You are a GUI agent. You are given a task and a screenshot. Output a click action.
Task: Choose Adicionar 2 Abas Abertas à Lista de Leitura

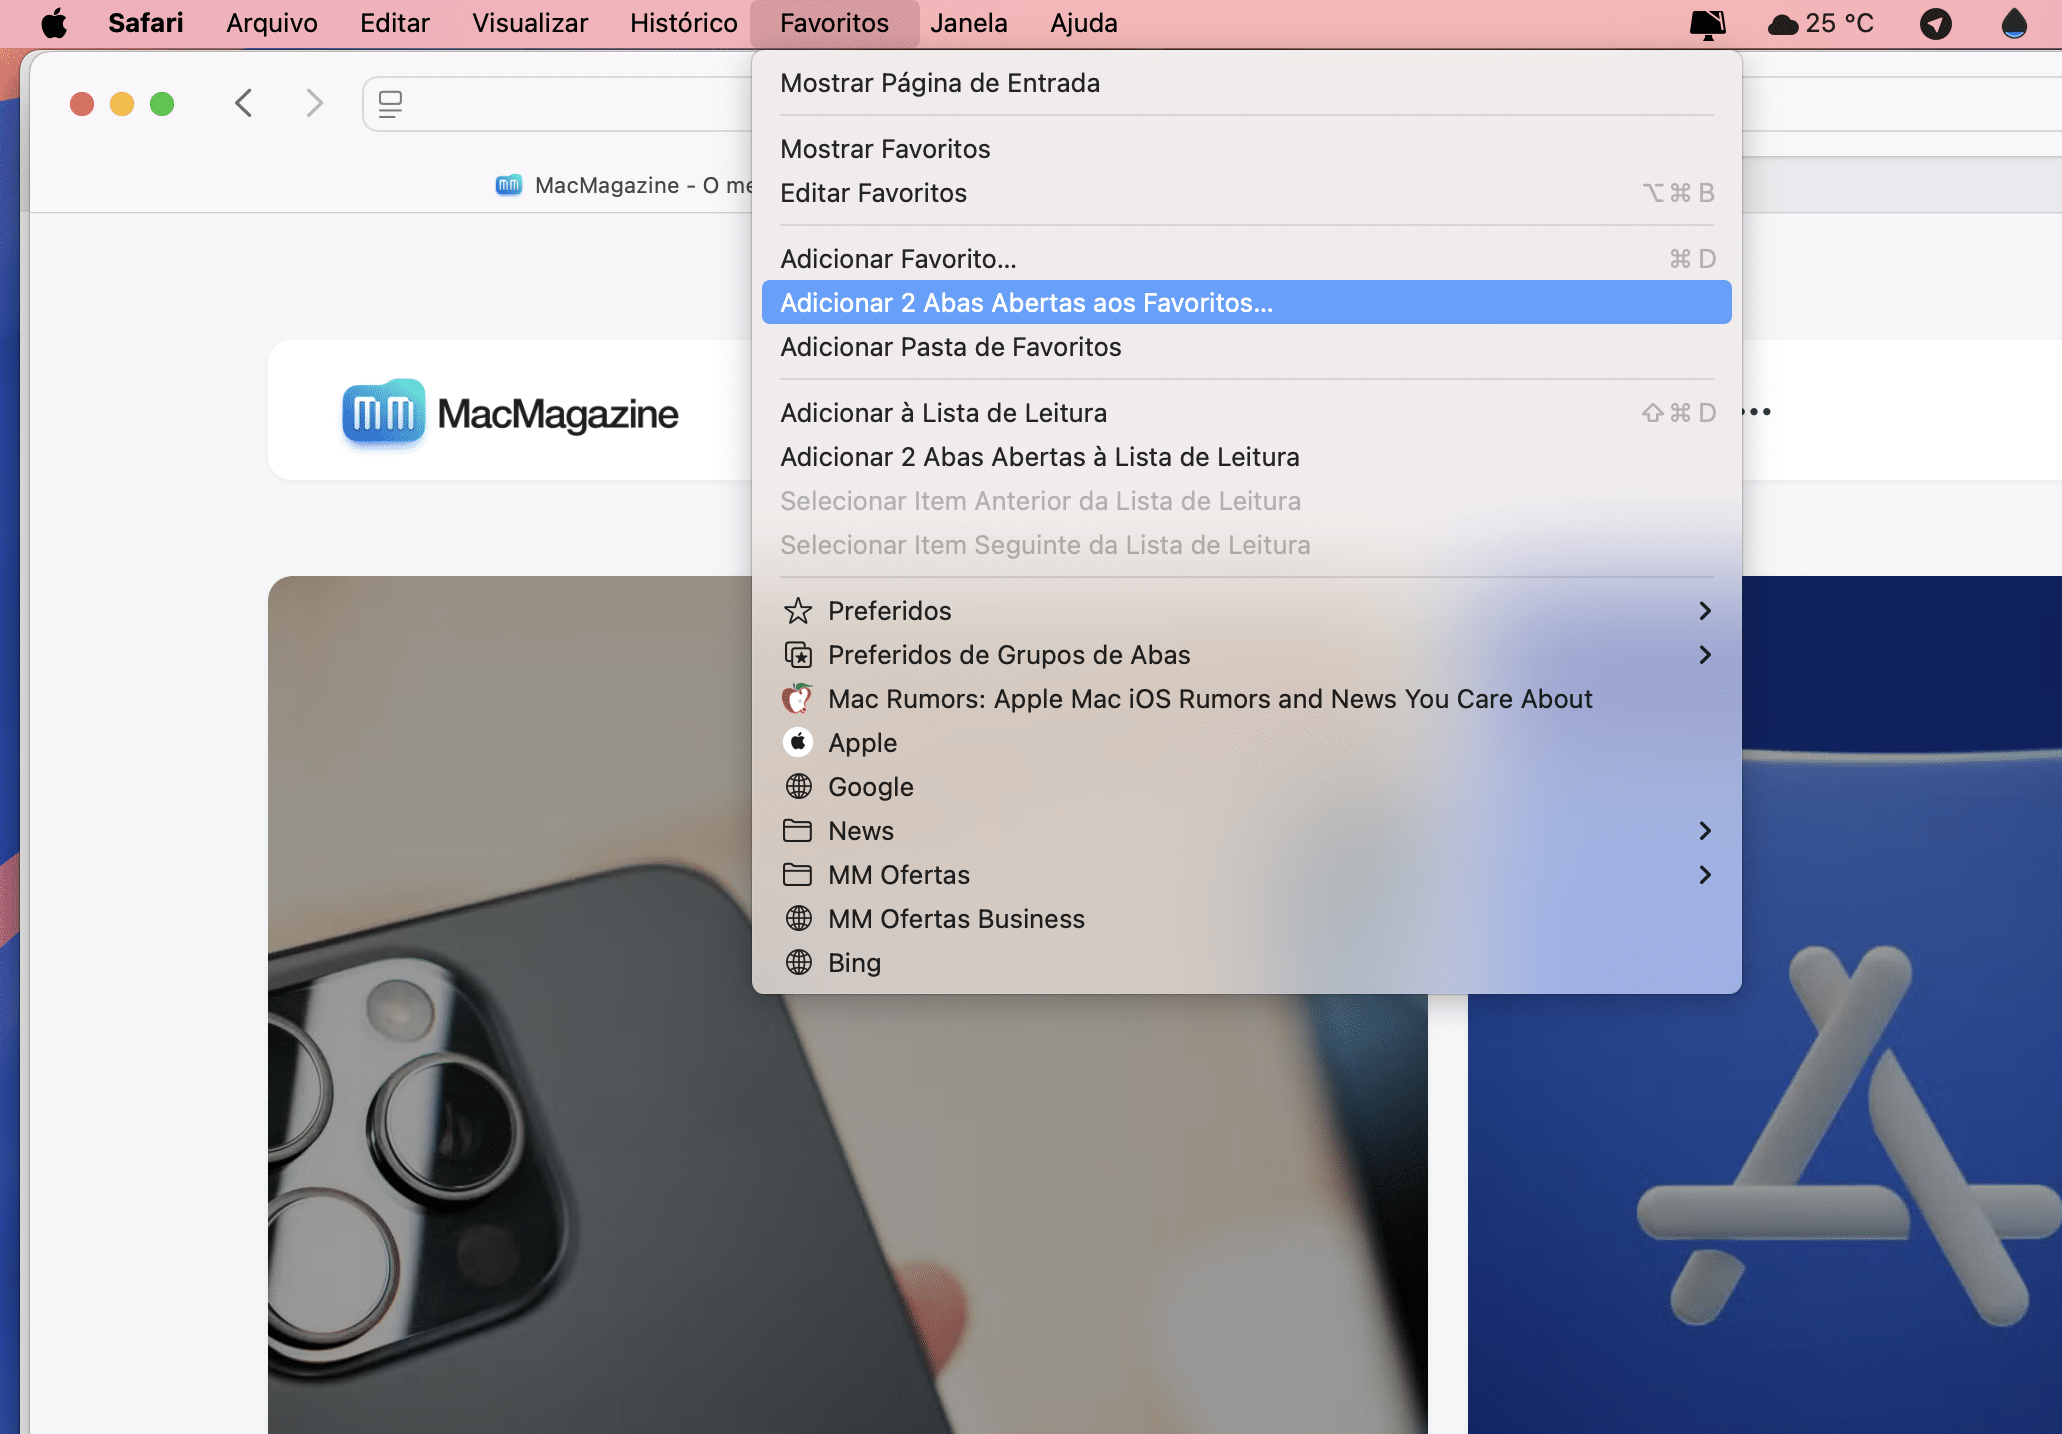(1247, 457)
